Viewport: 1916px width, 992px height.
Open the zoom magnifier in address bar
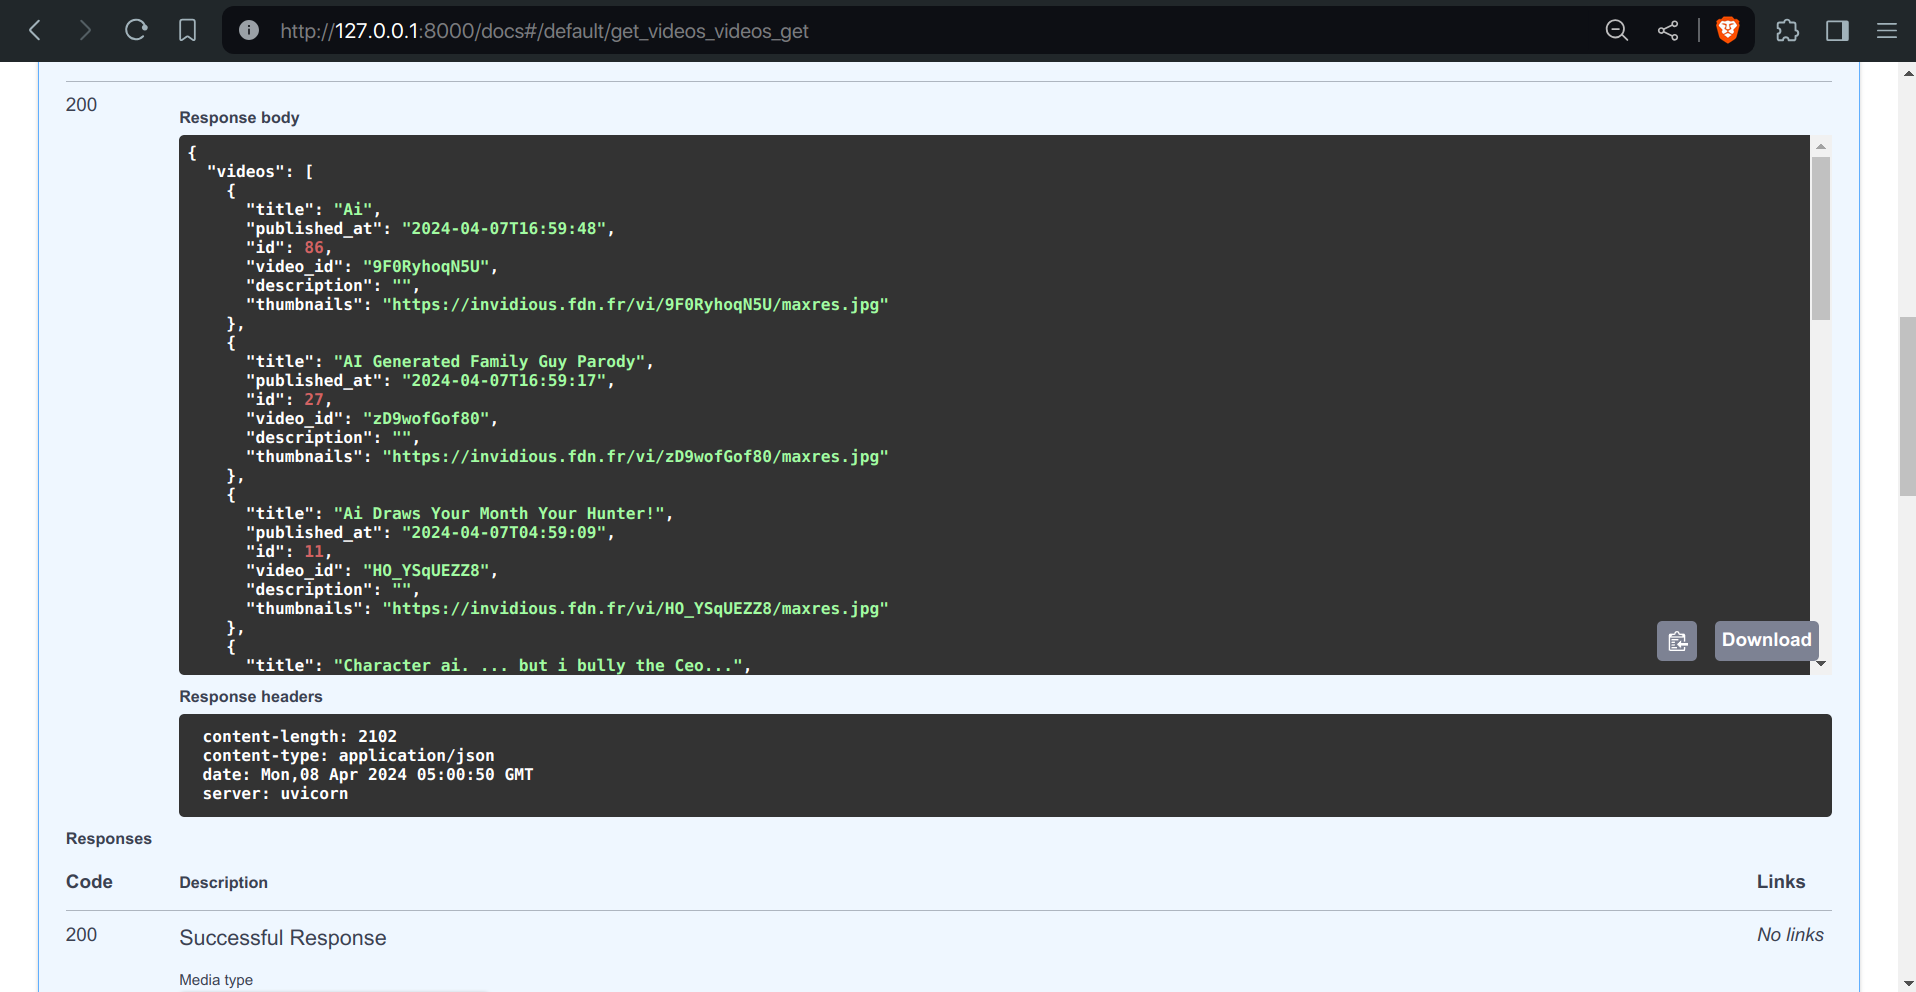[x=1617, y=31]
